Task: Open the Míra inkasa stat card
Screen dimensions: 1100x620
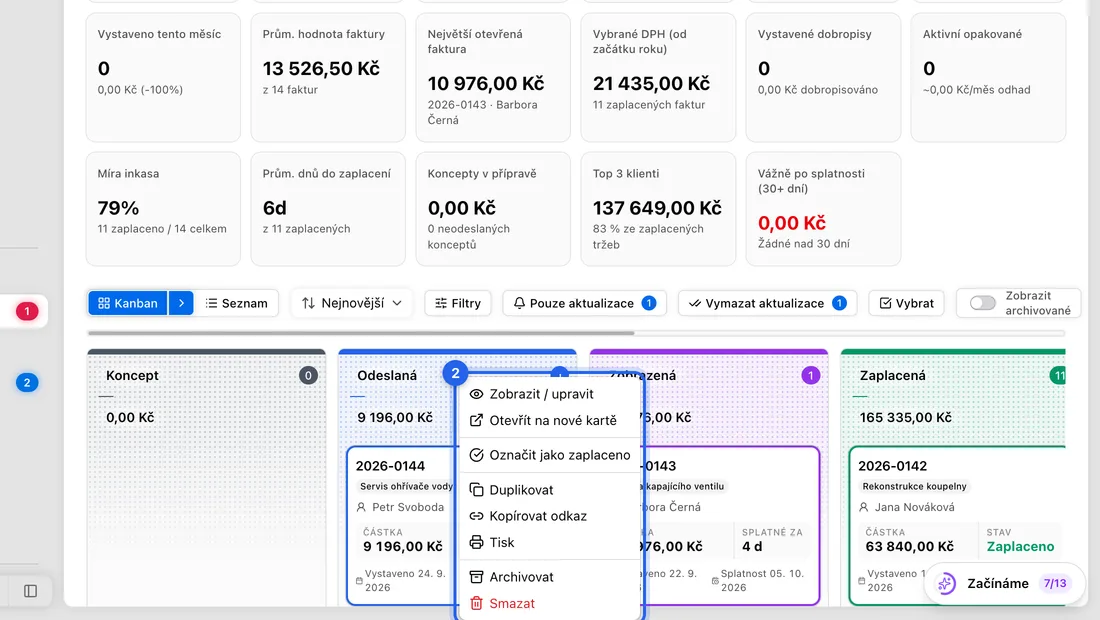Action: tap(163, 209)
